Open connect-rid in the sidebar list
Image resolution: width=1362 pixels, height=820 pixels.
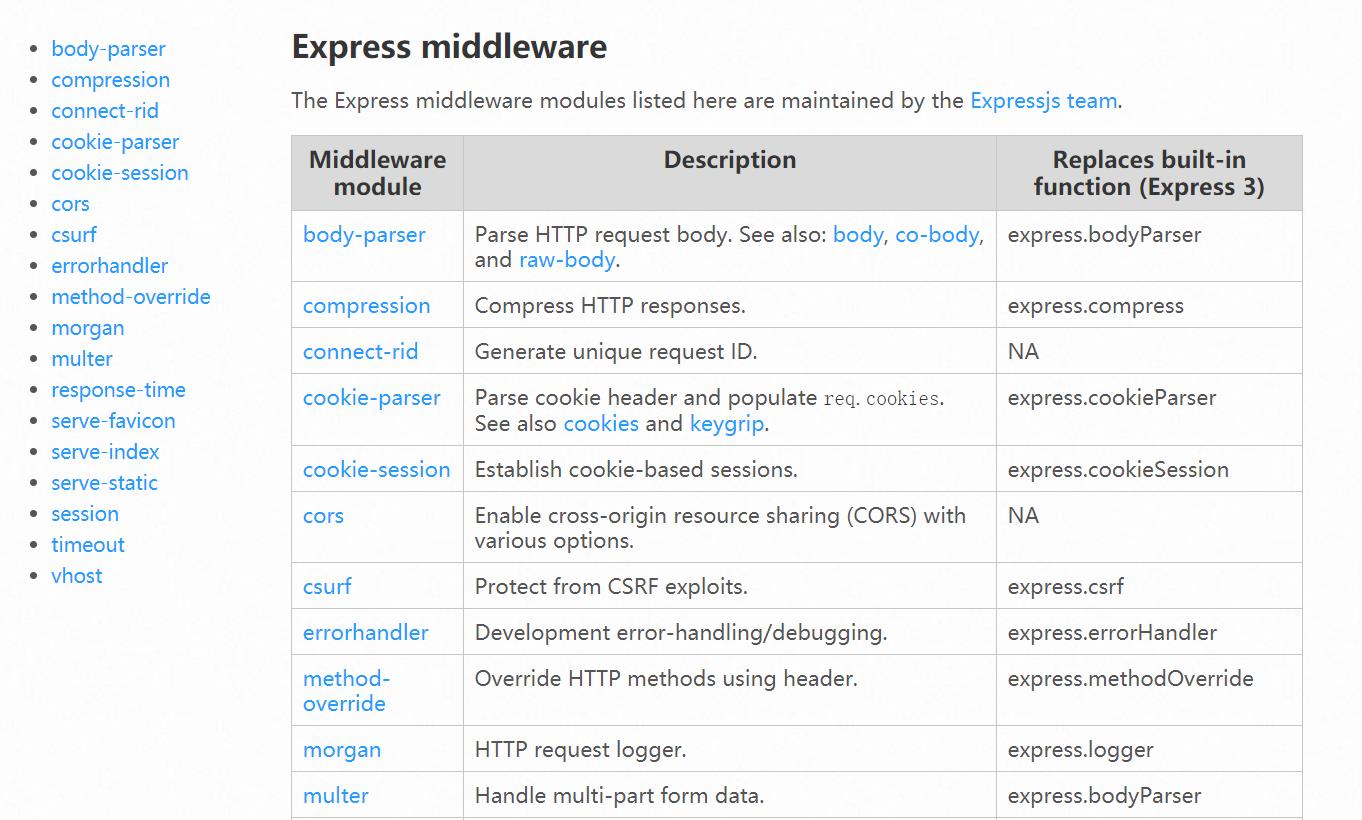pos(105,111)
